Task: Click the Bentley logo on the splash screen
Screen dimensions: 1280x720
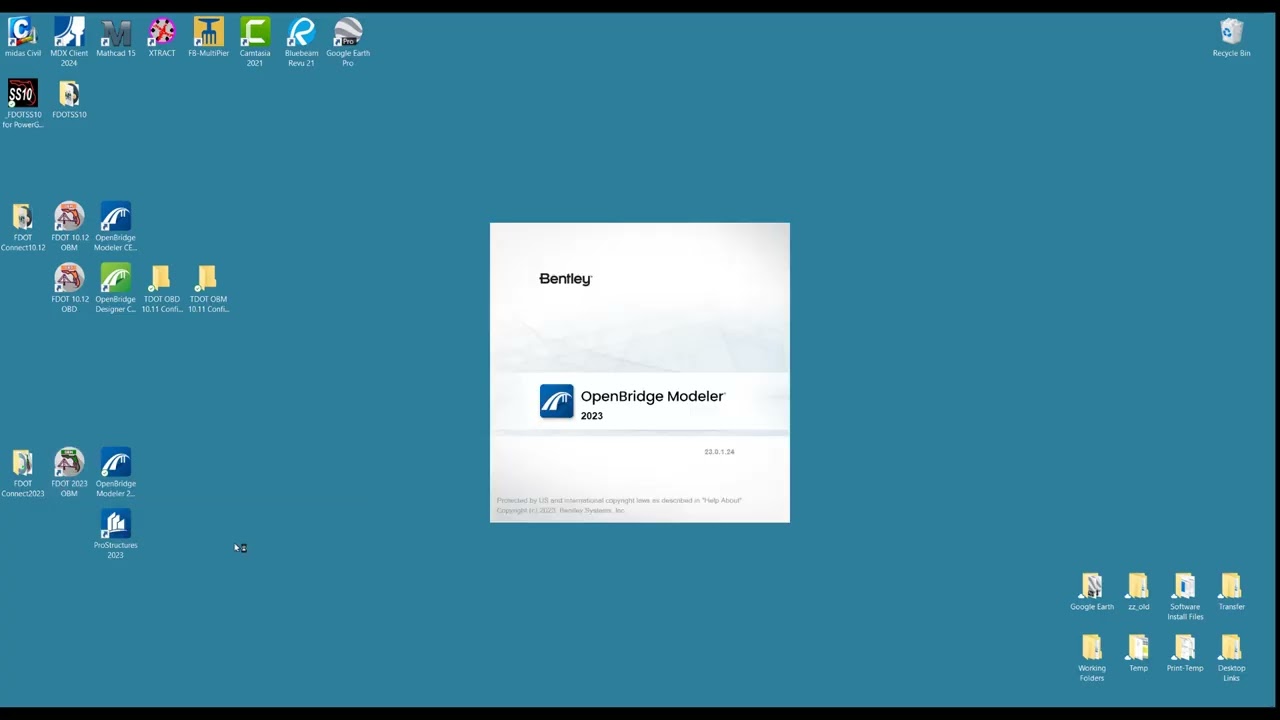Action: pos(566,279)
